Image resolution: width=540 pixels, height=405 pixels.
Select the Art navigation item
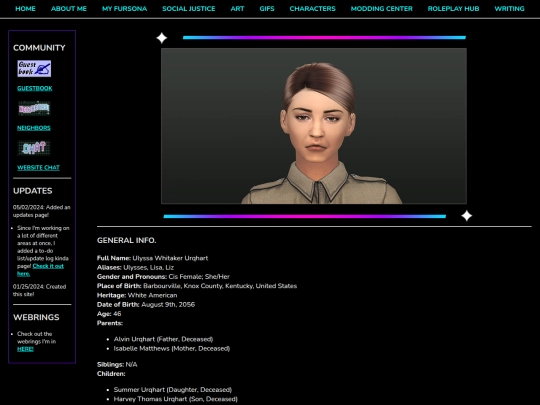pyautogui.click(x=237, y=9)
